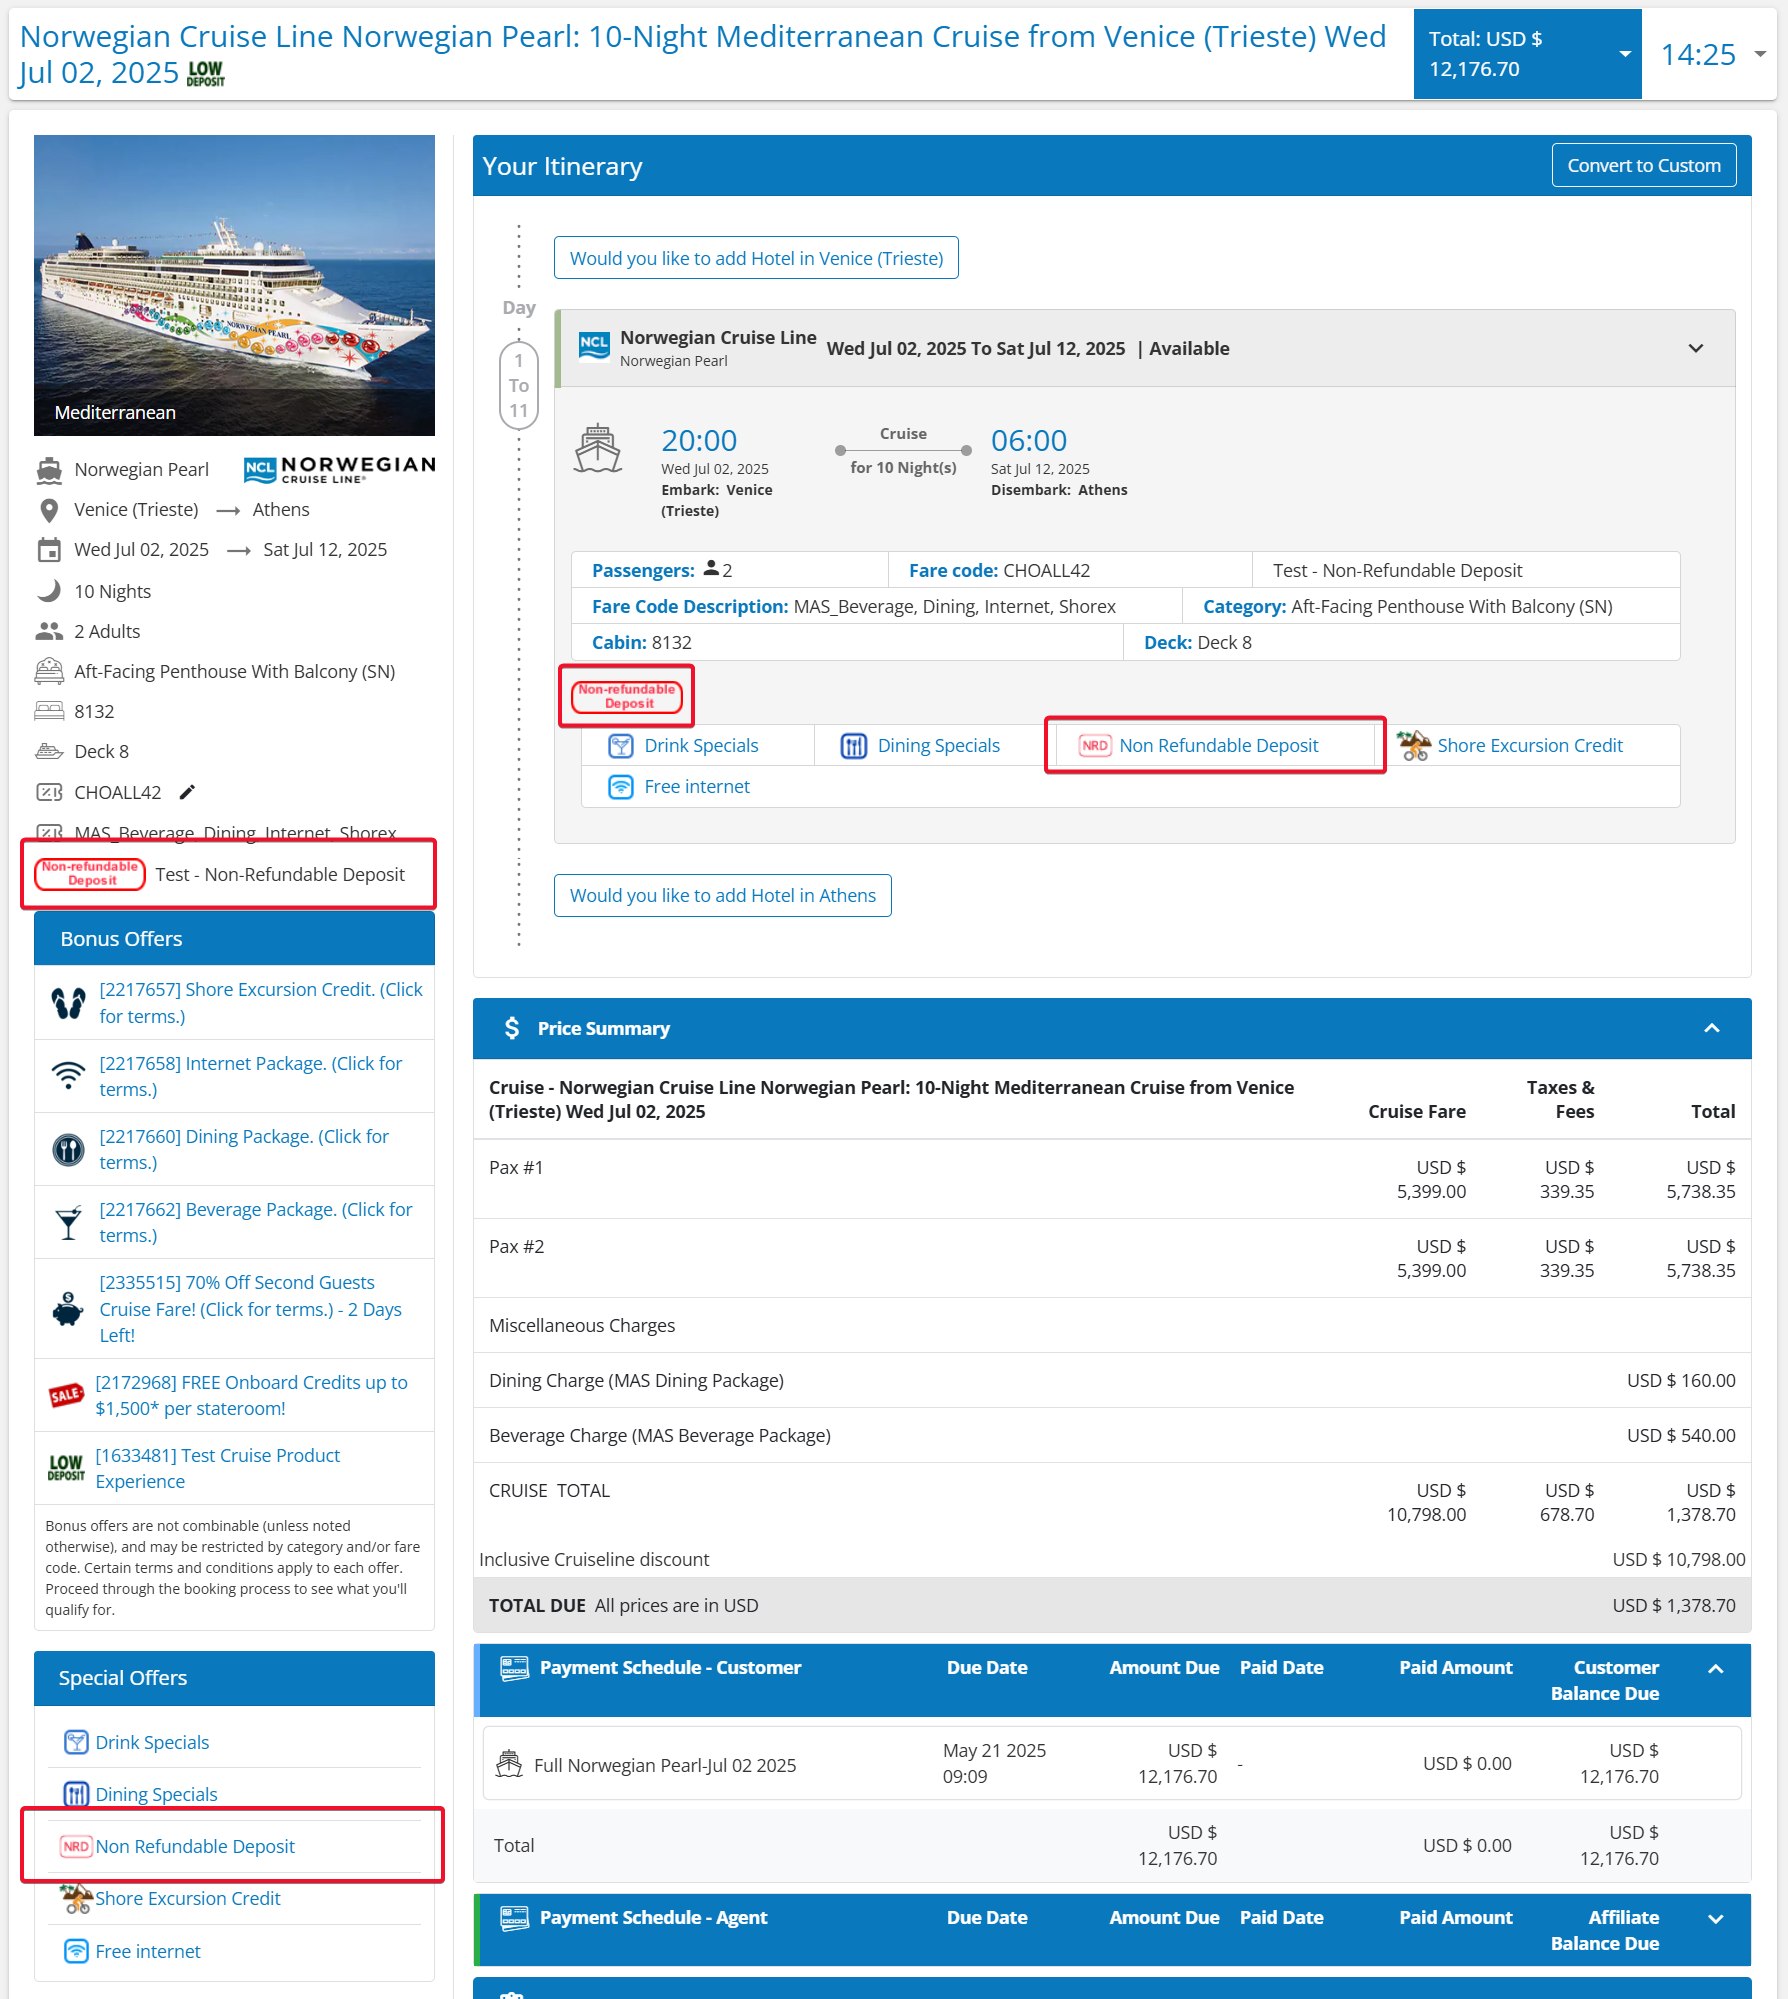Image resolution: width=1788 pixels, height=1999 pixels.
Task: Click the Non-refundable Deposit badge in itinerary
Action: pos(627,696)
